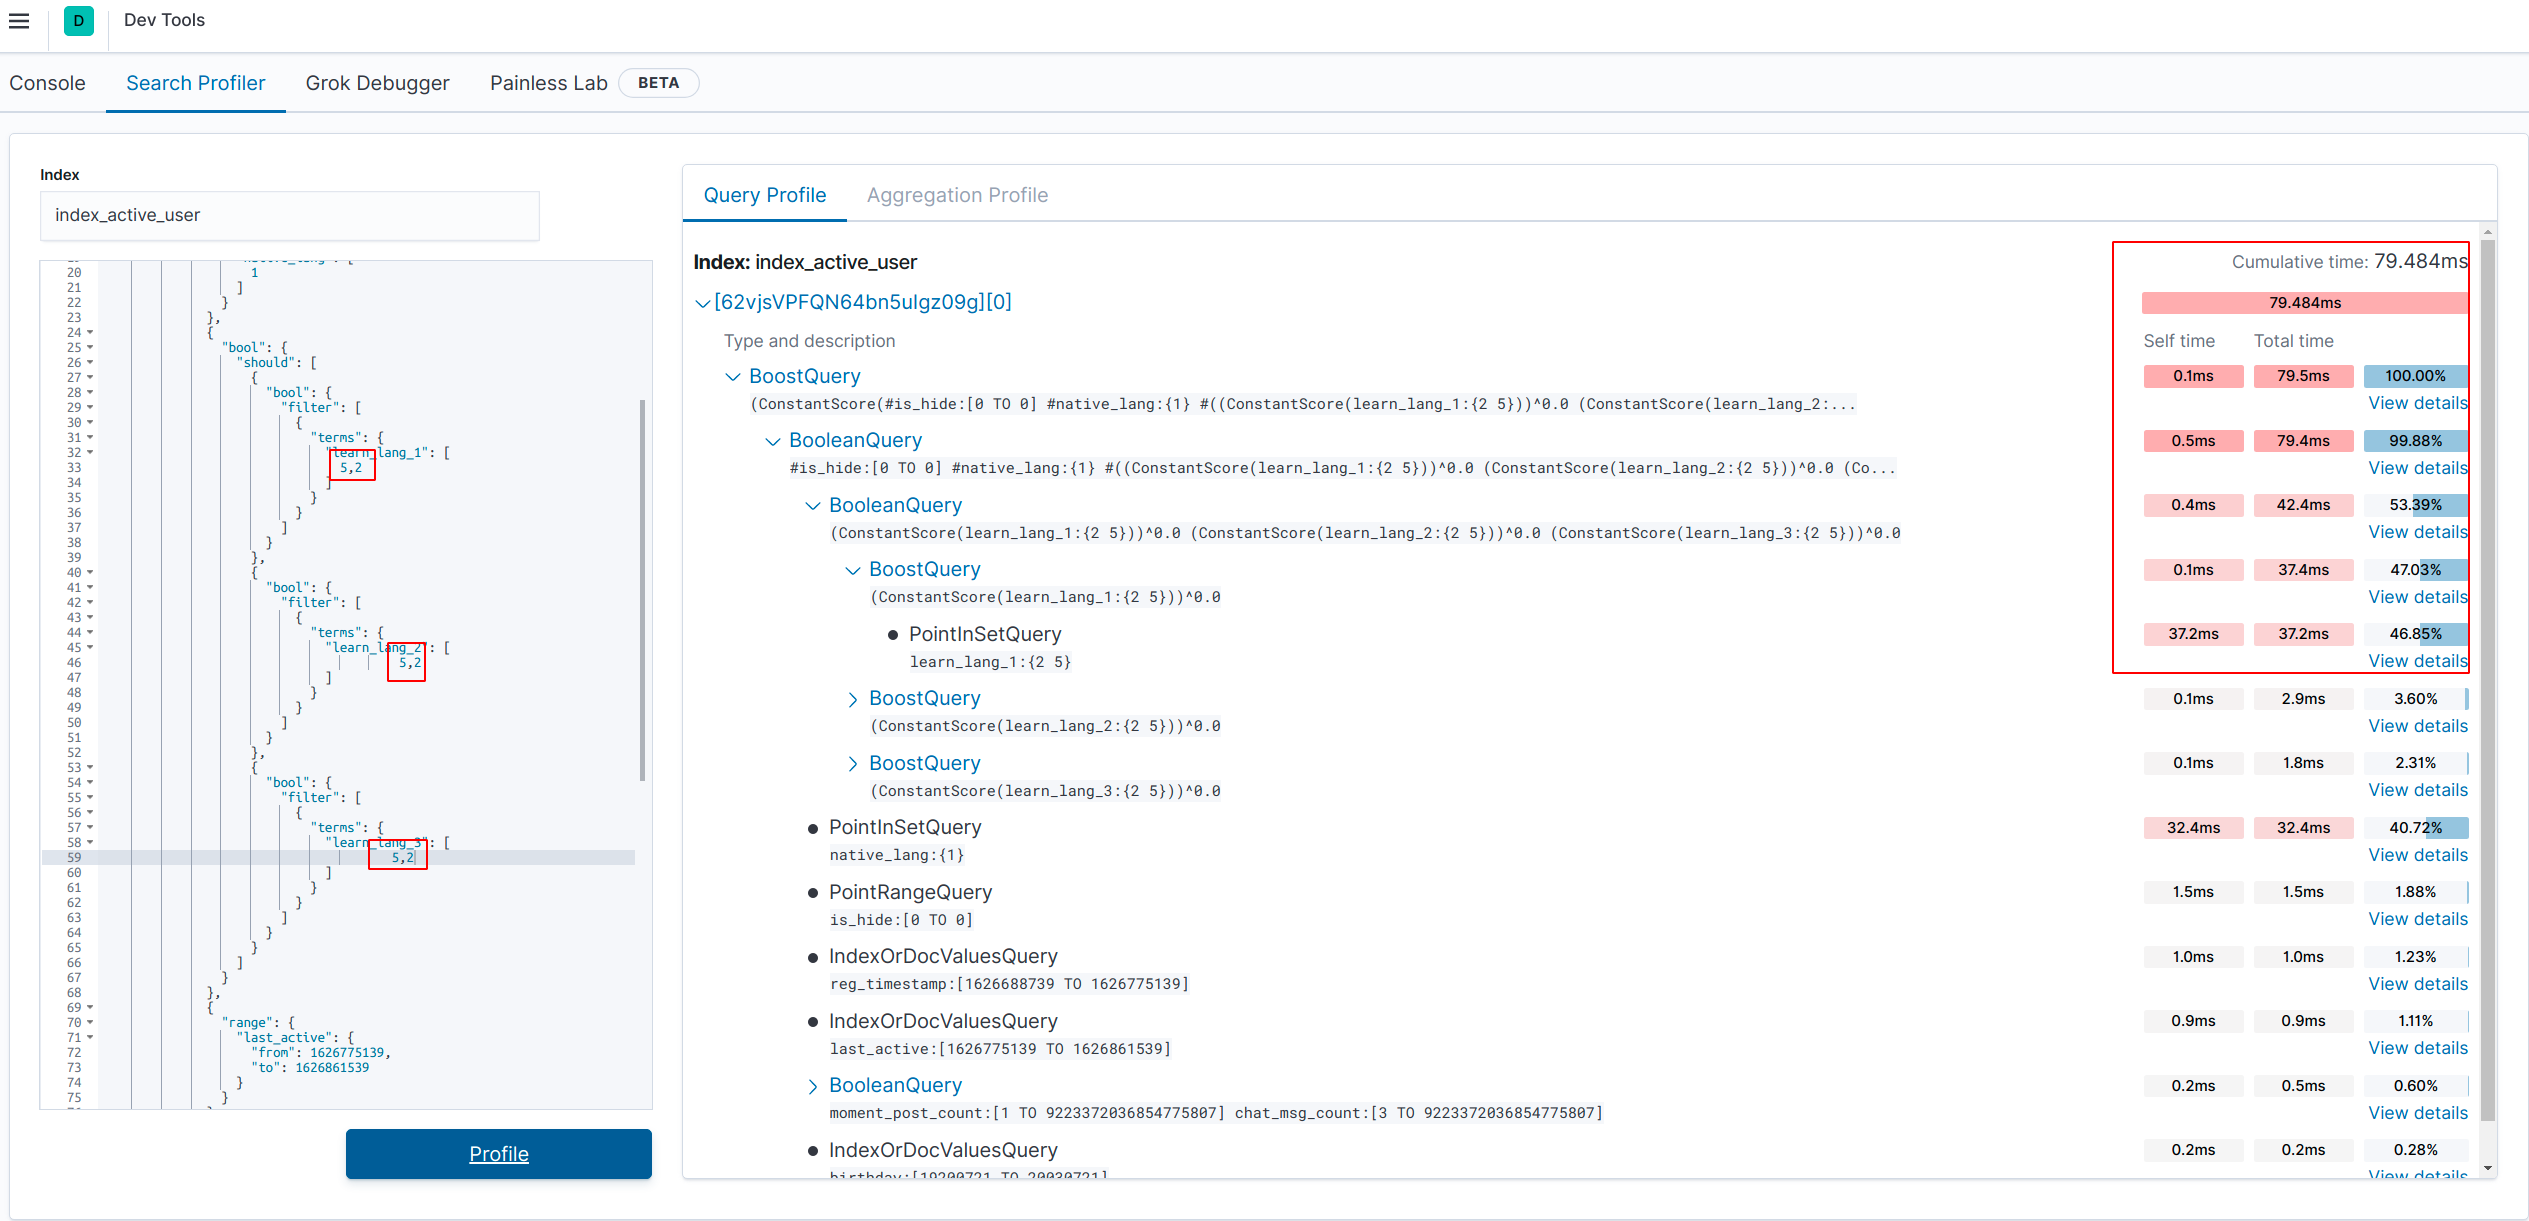Viewport: 2529px width, 1221px height.
Task: Collapse the outer BooleanQuery node
Action: (772, 440)
